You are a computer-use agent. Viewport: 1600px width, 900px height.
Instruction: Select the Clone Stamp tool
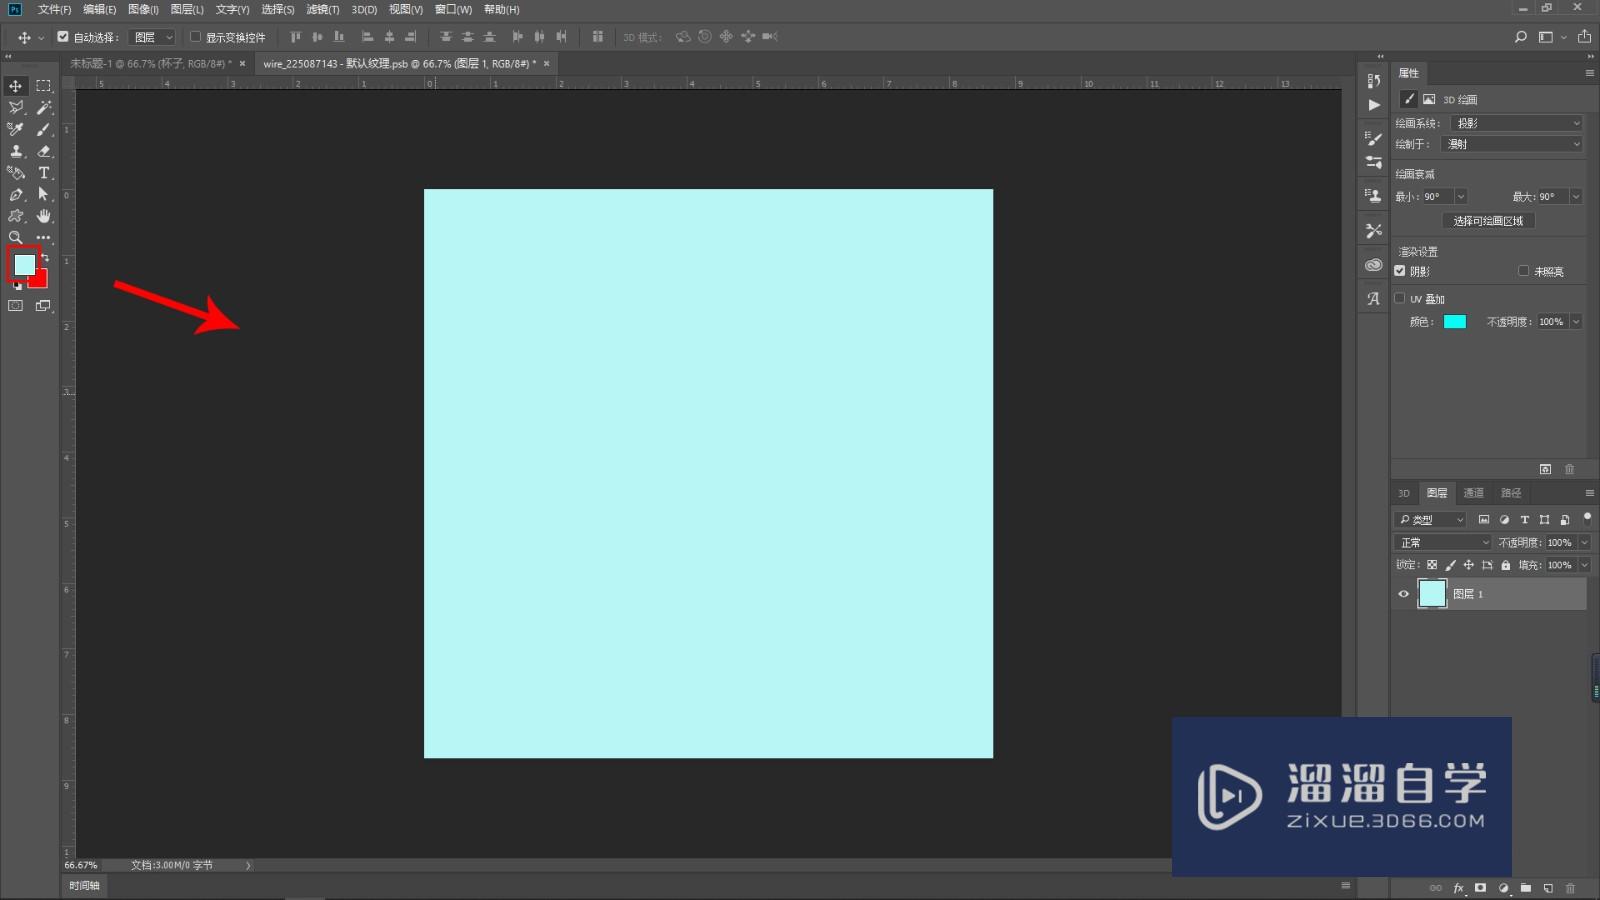tap(16, 151)
